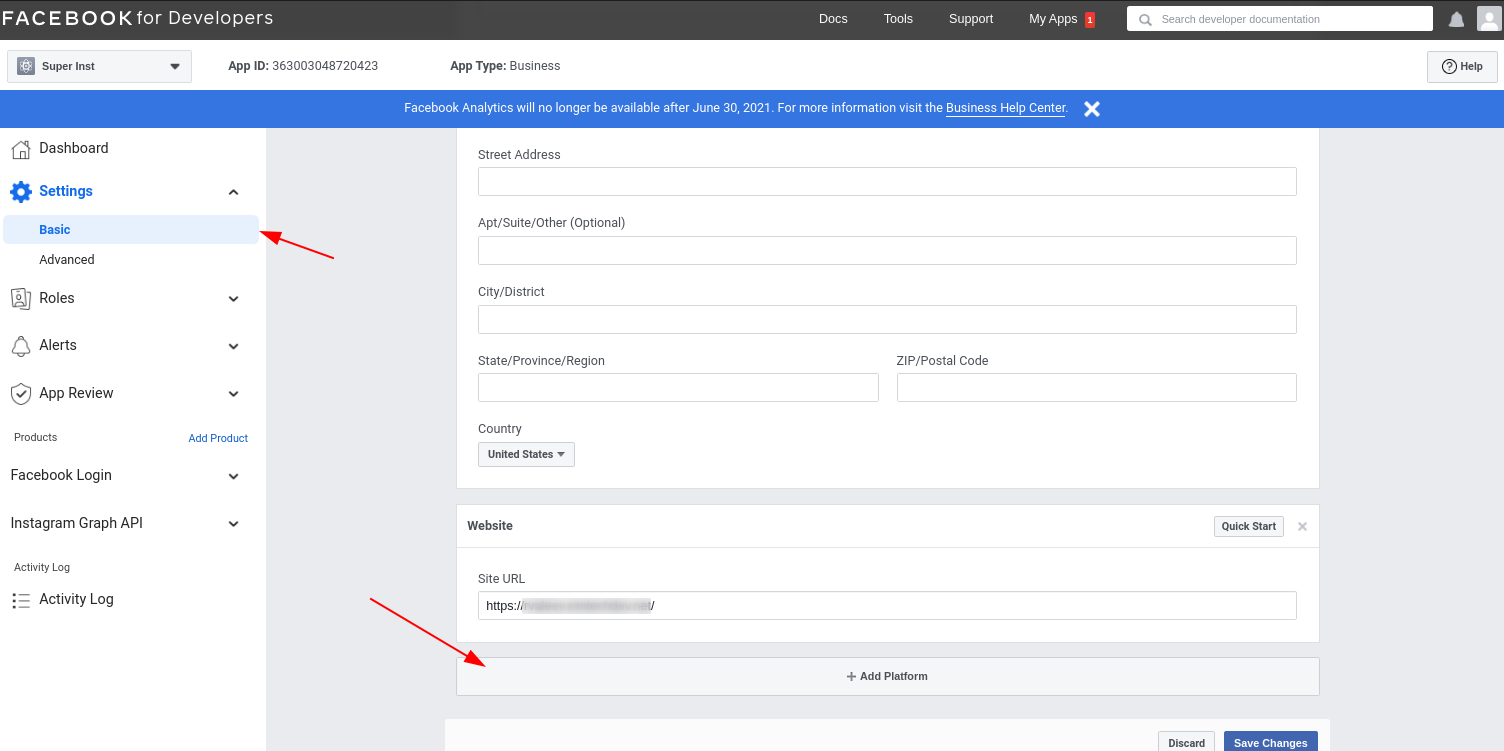This screenshot has width=1504, height=751.
Task: Focus the Street Address field
Action: click(887, 182)
